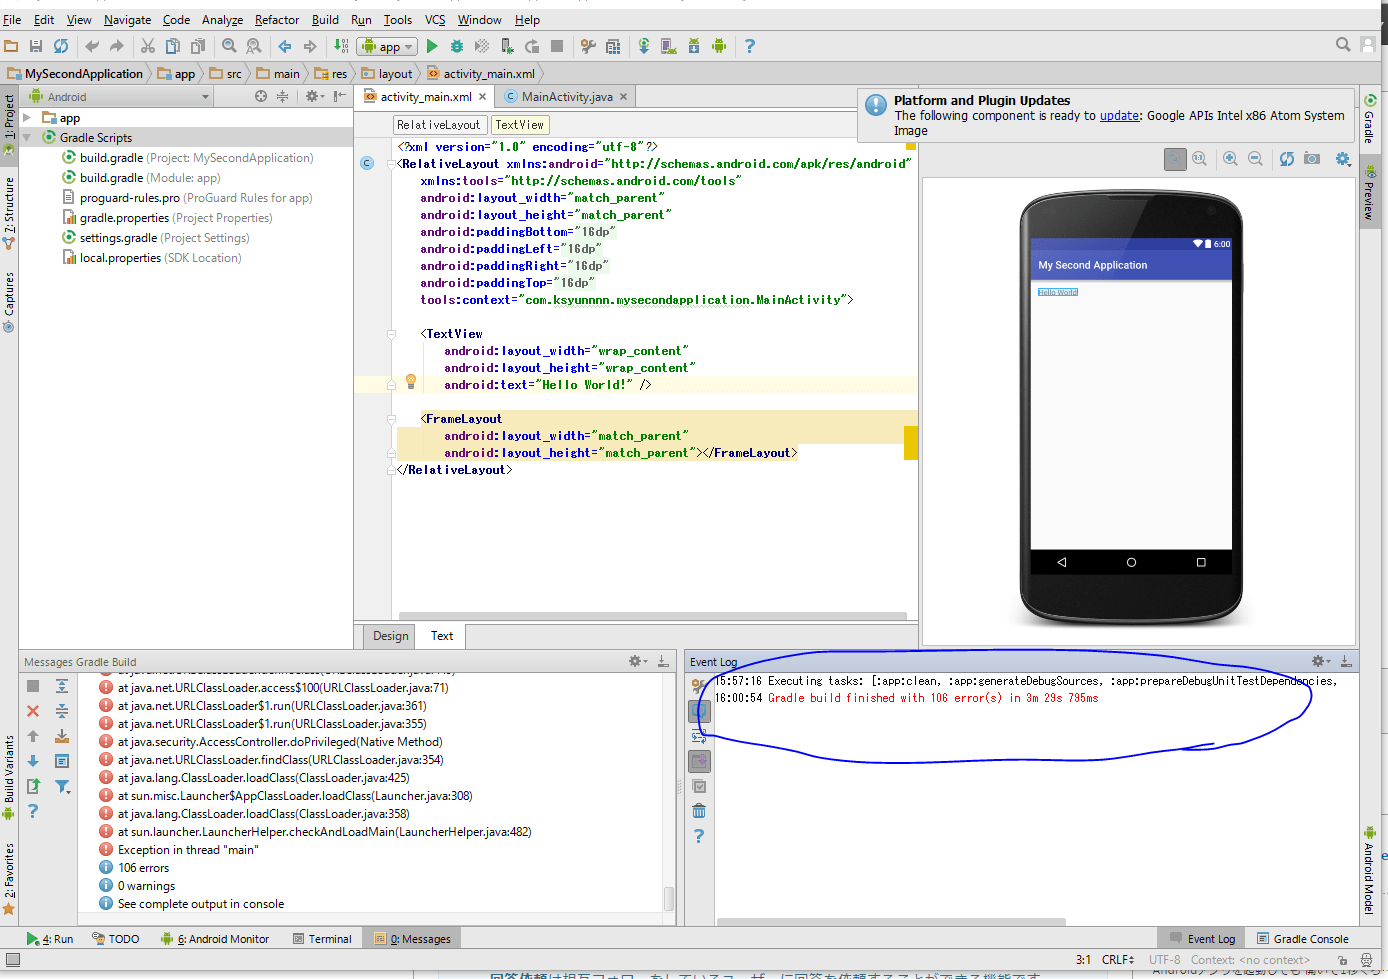Sync project with Gradle files icon
1388x979 pixels.
[644, 46]
